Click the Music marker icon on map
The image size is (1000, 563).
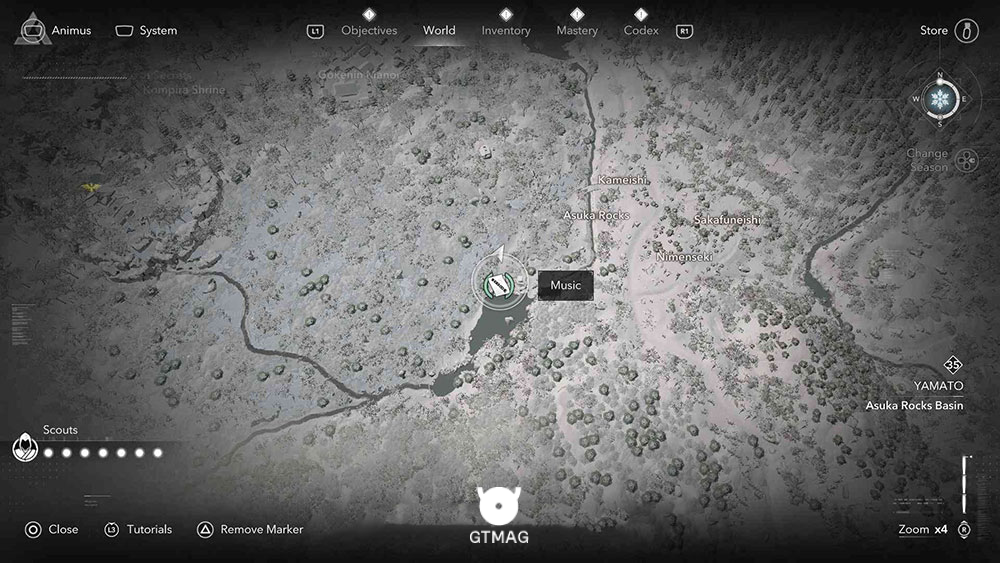497,285
